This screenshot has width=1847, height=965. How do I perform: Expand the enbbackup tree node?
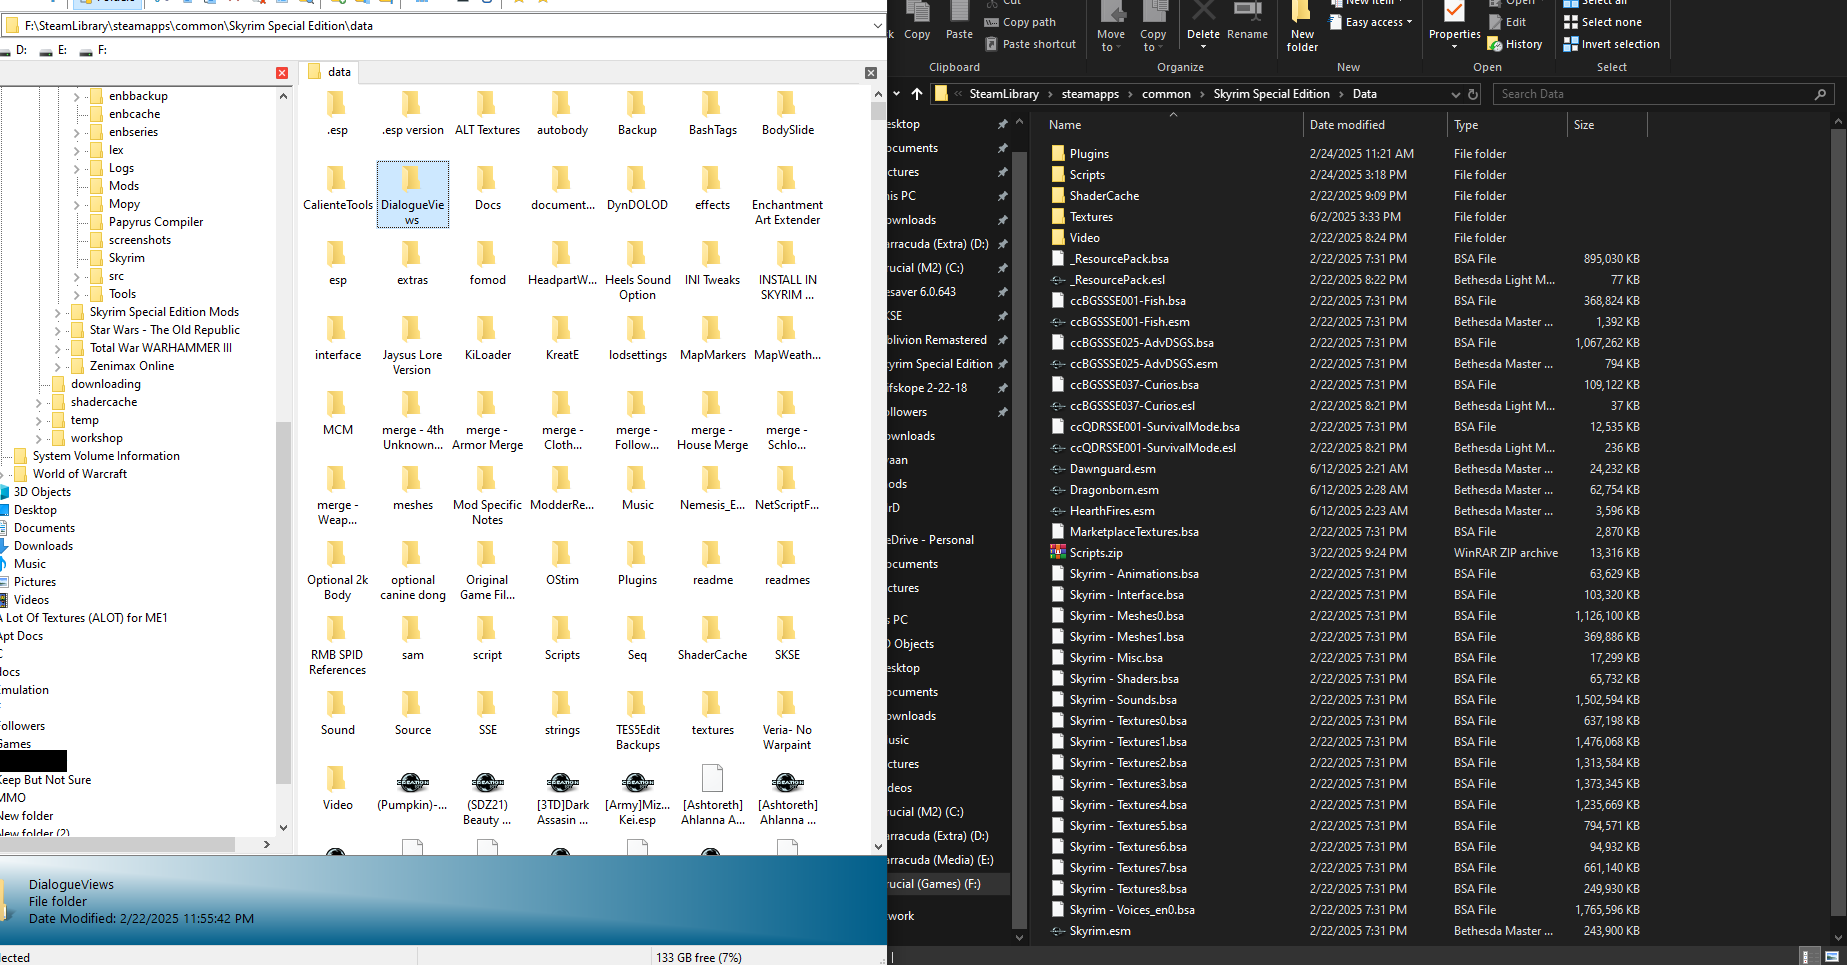tap(77, 96)
